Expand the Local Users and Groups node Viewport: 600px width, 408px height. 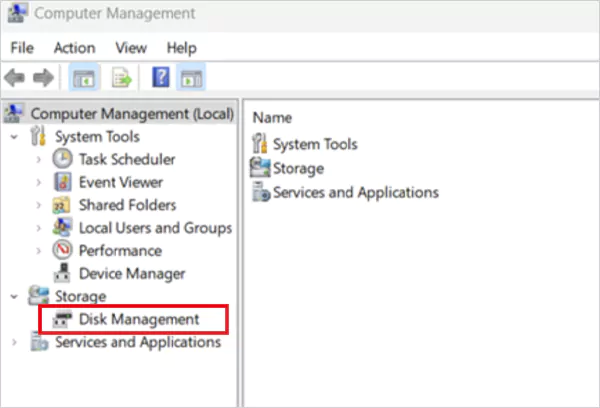tap(39, 228)
